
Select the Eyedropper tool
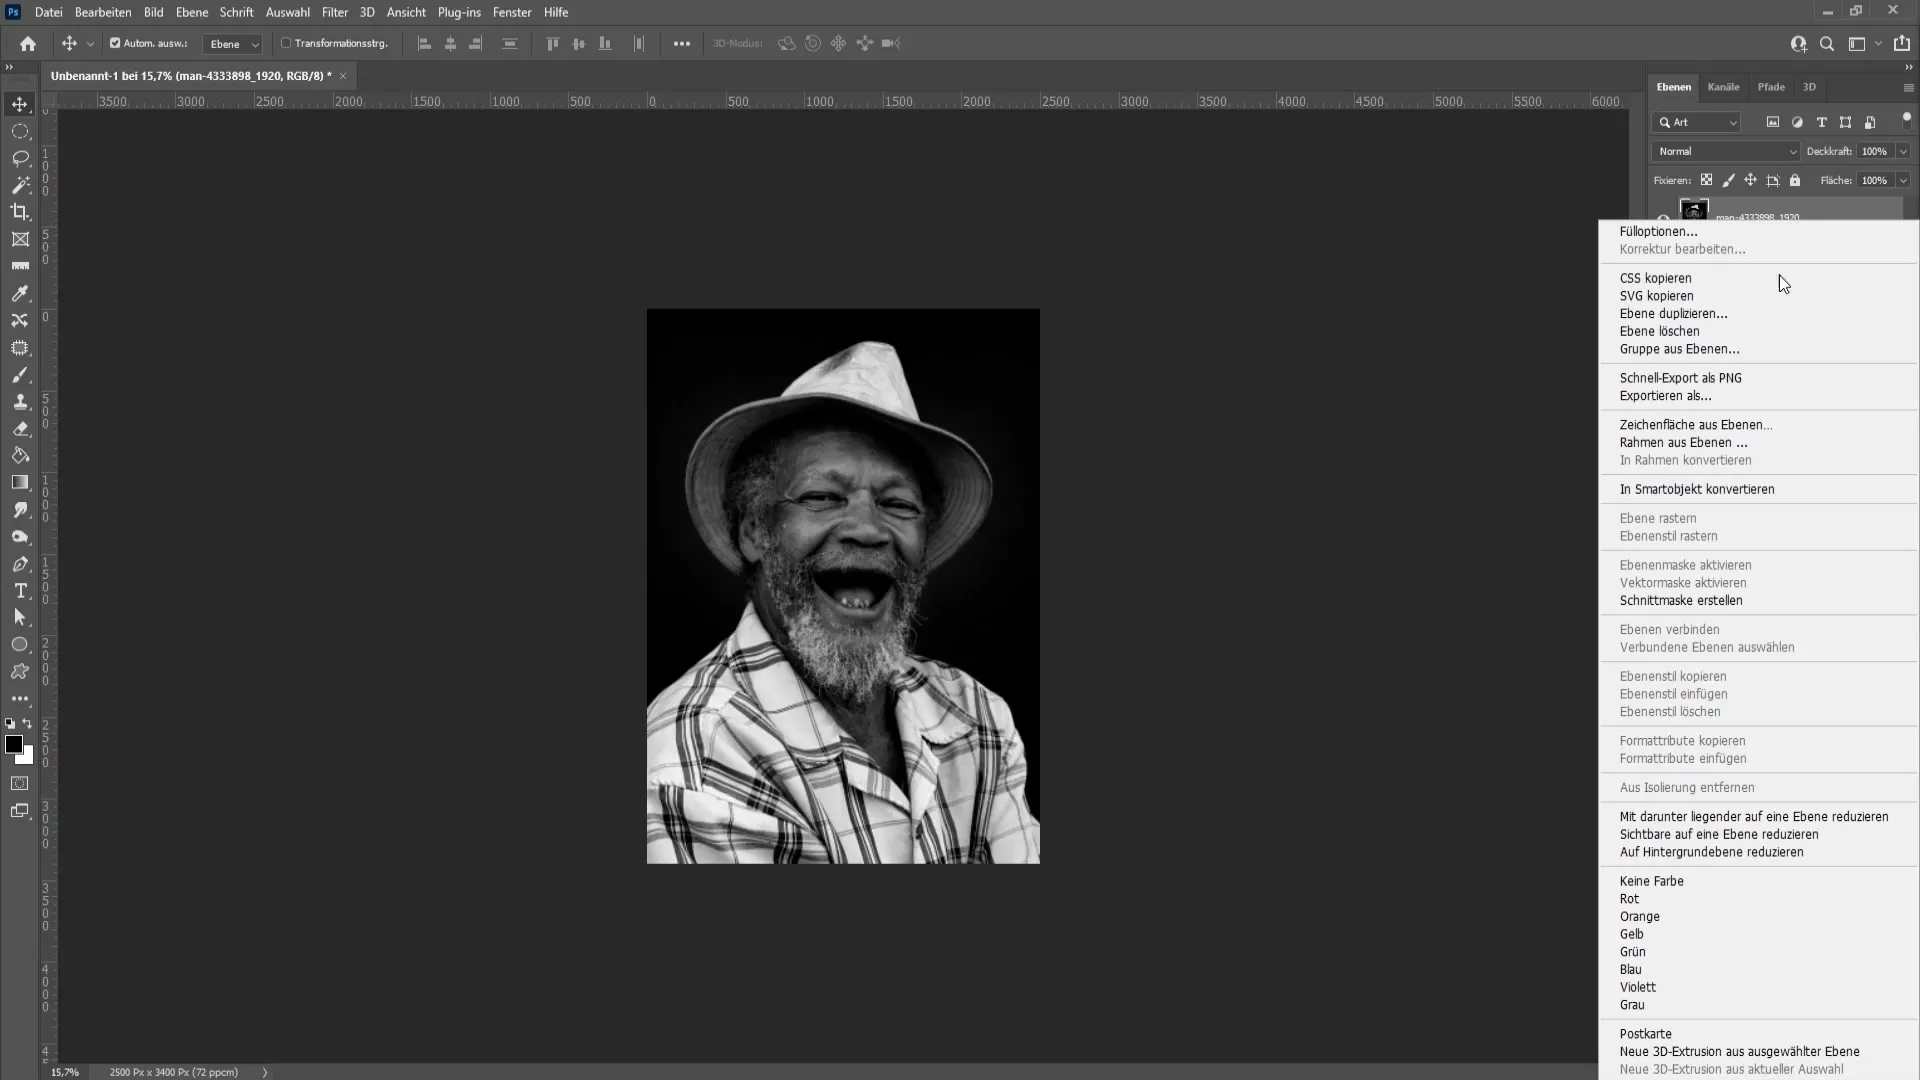pos(20,293)
